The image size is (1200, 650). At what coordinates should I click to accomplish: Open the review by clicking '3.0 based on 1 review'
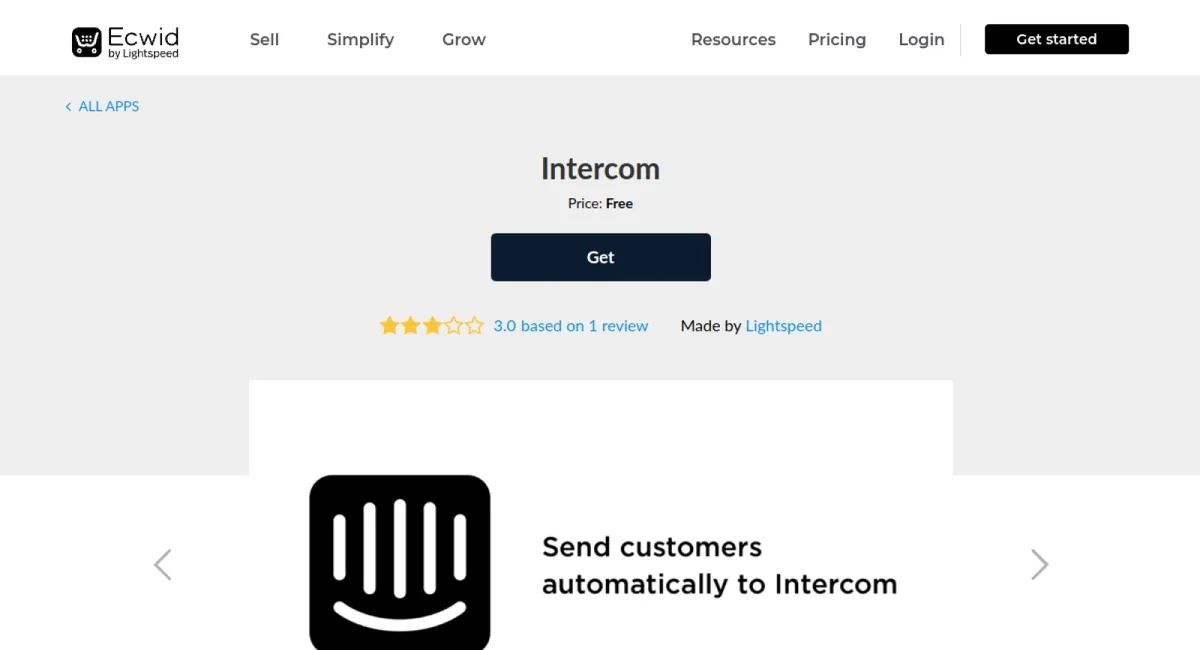(571, 325)
